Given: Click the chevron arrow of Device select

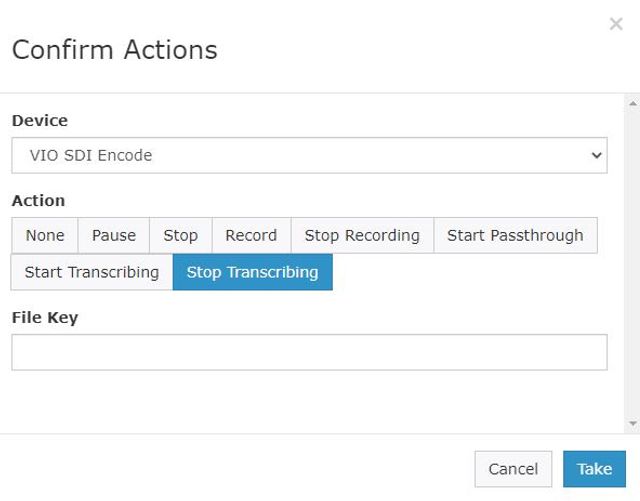Looking at the screenshot, I should tap(596, 155).
